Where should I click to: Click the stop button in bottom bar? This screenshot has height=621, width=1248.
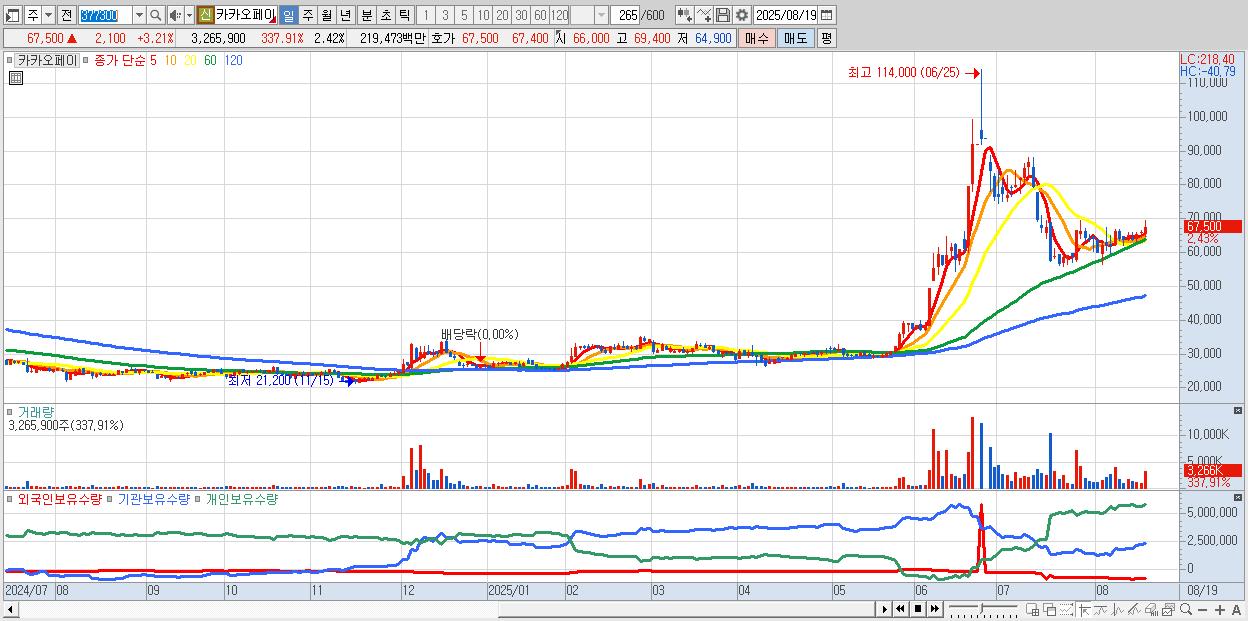coord(918,609)
